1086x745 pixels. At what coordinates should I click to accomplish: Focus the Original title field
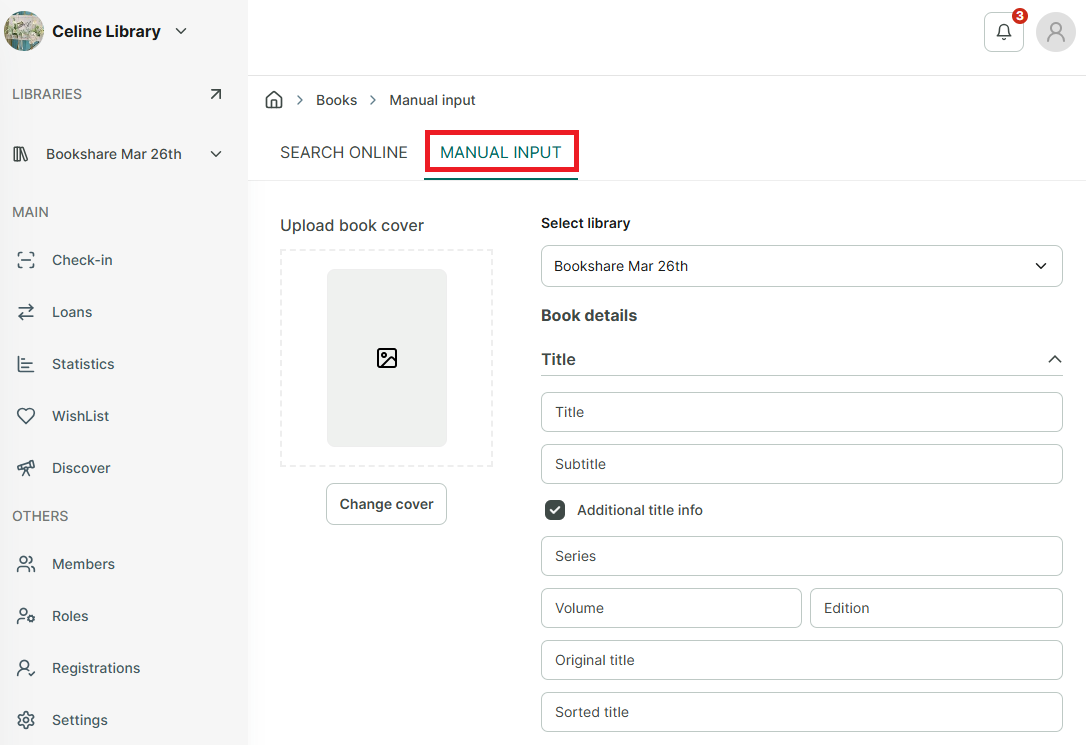coord(801,660)
